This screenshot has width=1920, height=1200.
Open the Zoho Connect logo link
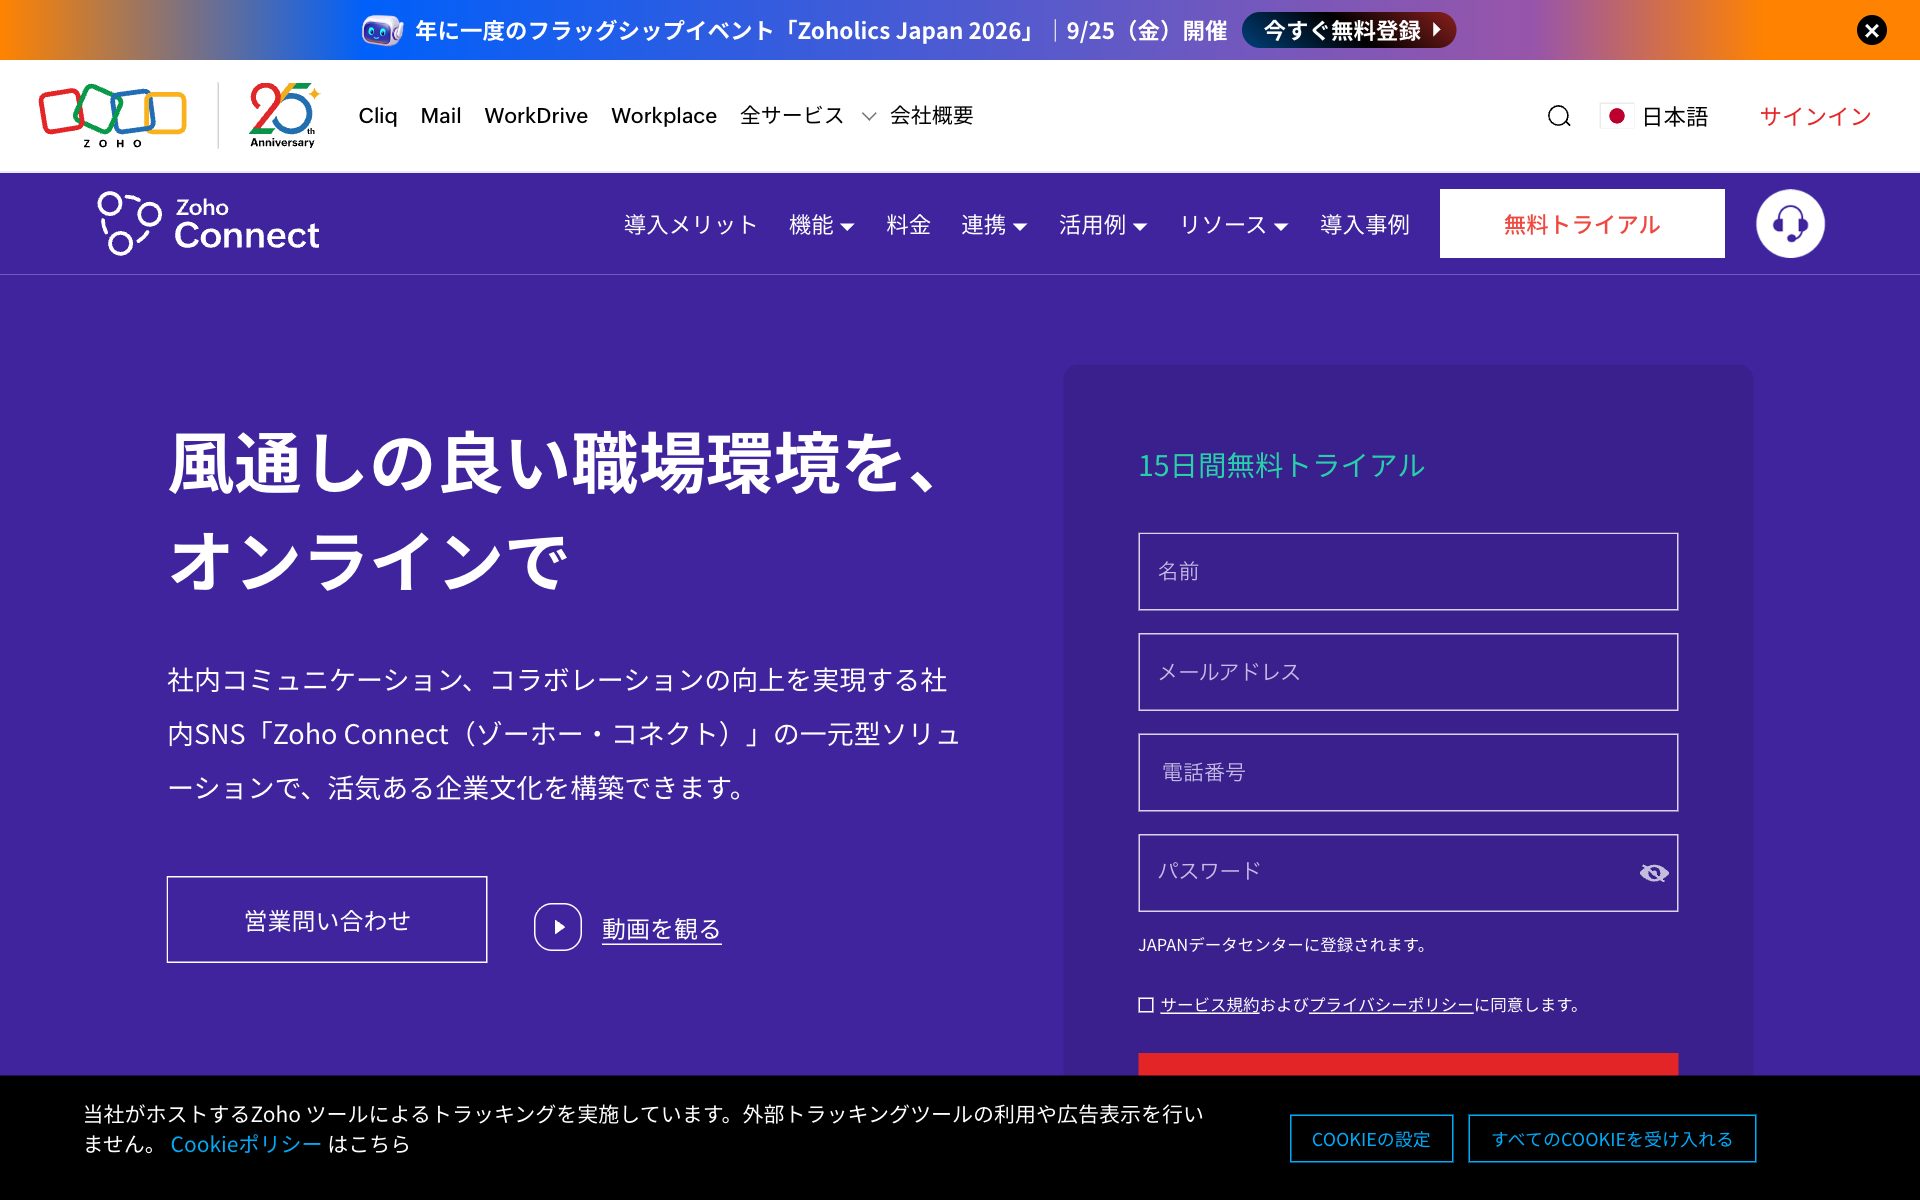click(209, 224)
